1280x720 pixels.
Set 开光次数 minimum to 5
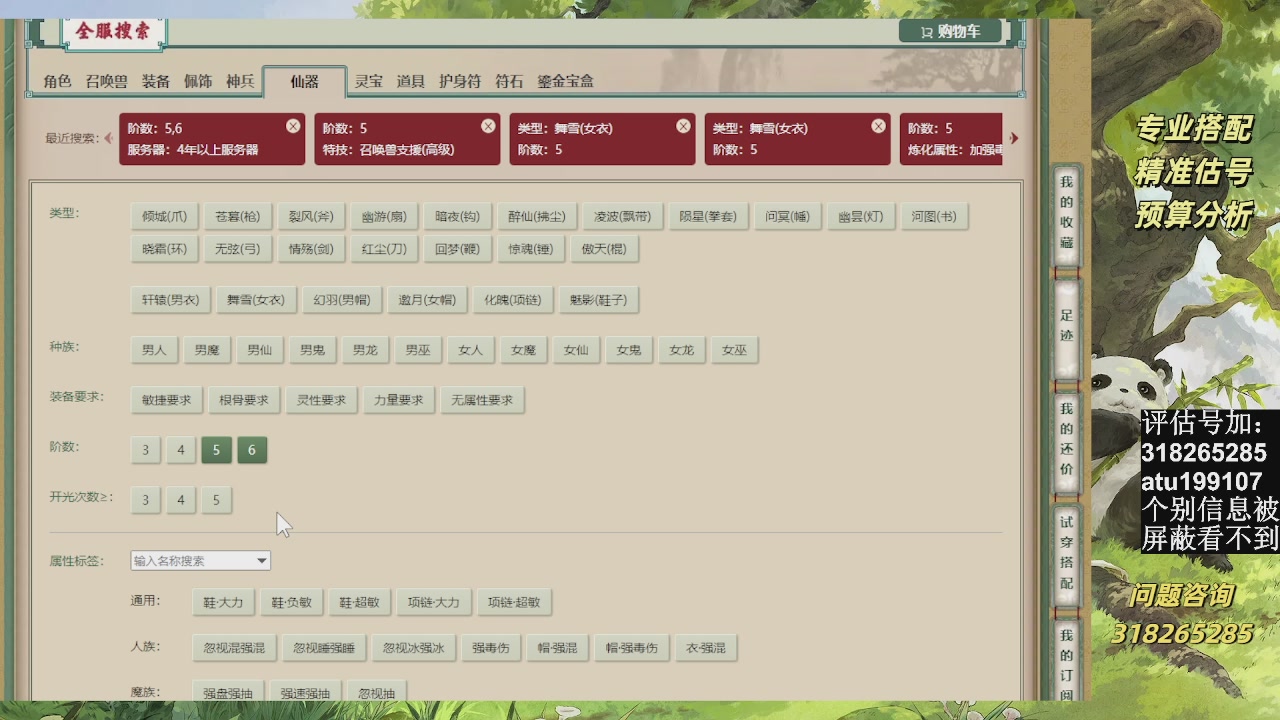(216, 500)
